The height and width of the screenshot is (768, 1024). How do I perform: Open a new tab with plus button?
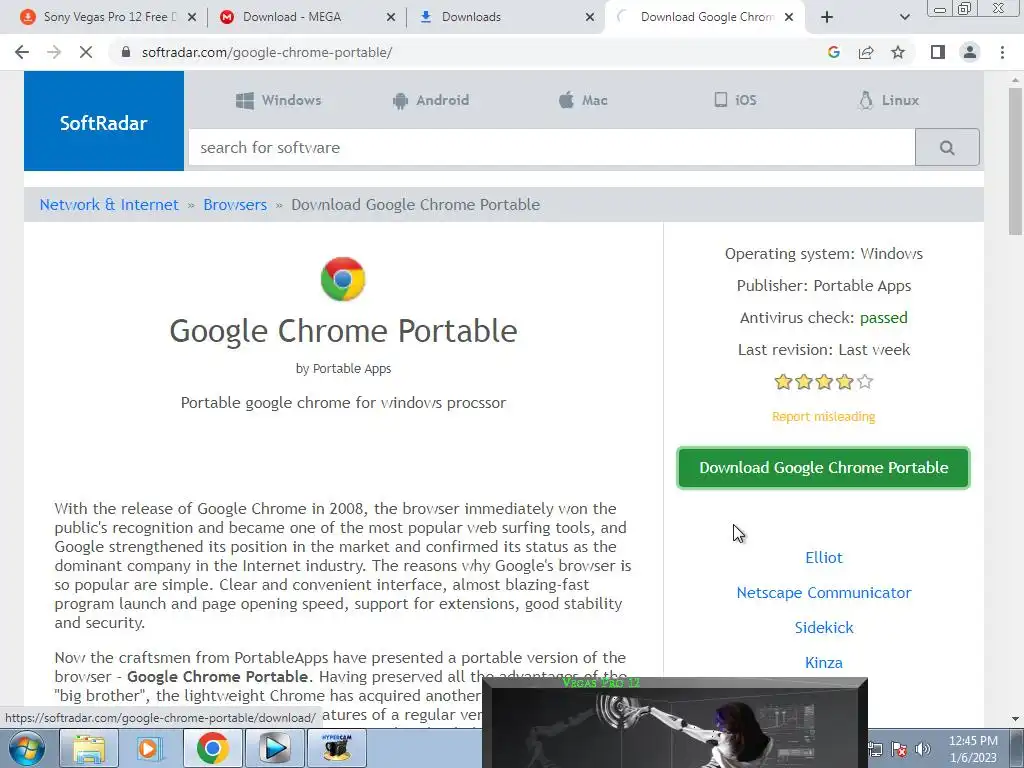(827, 17)
